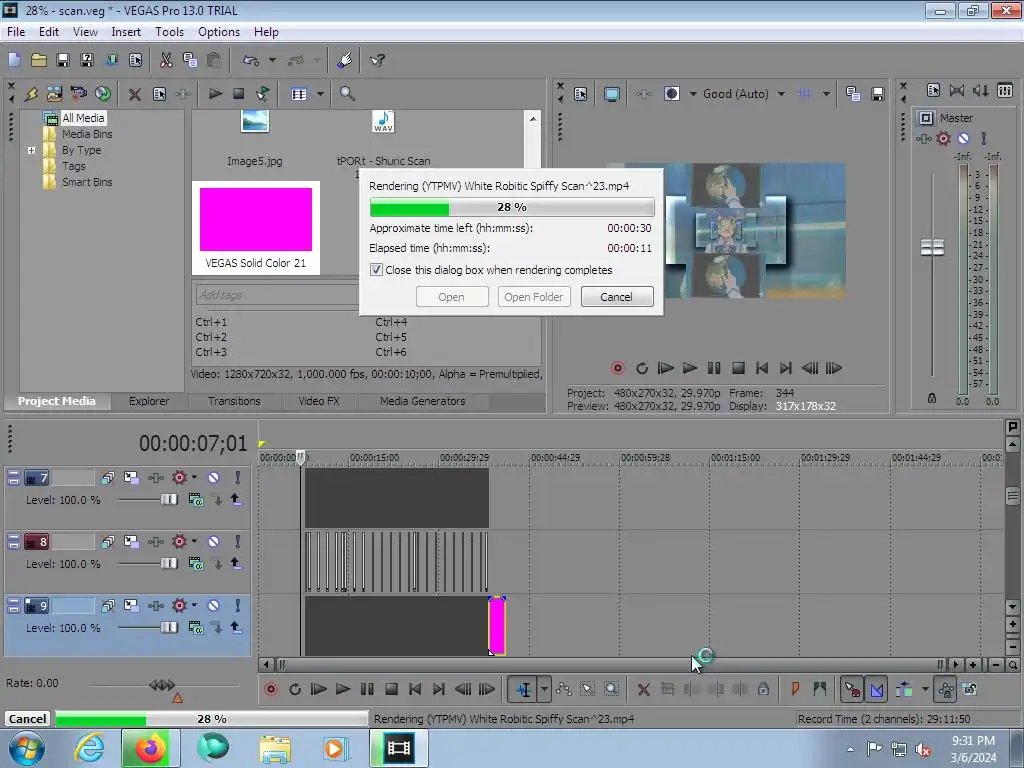Switch to the Video FX tab
The image size is (1024, 768).
pos(319,401)
